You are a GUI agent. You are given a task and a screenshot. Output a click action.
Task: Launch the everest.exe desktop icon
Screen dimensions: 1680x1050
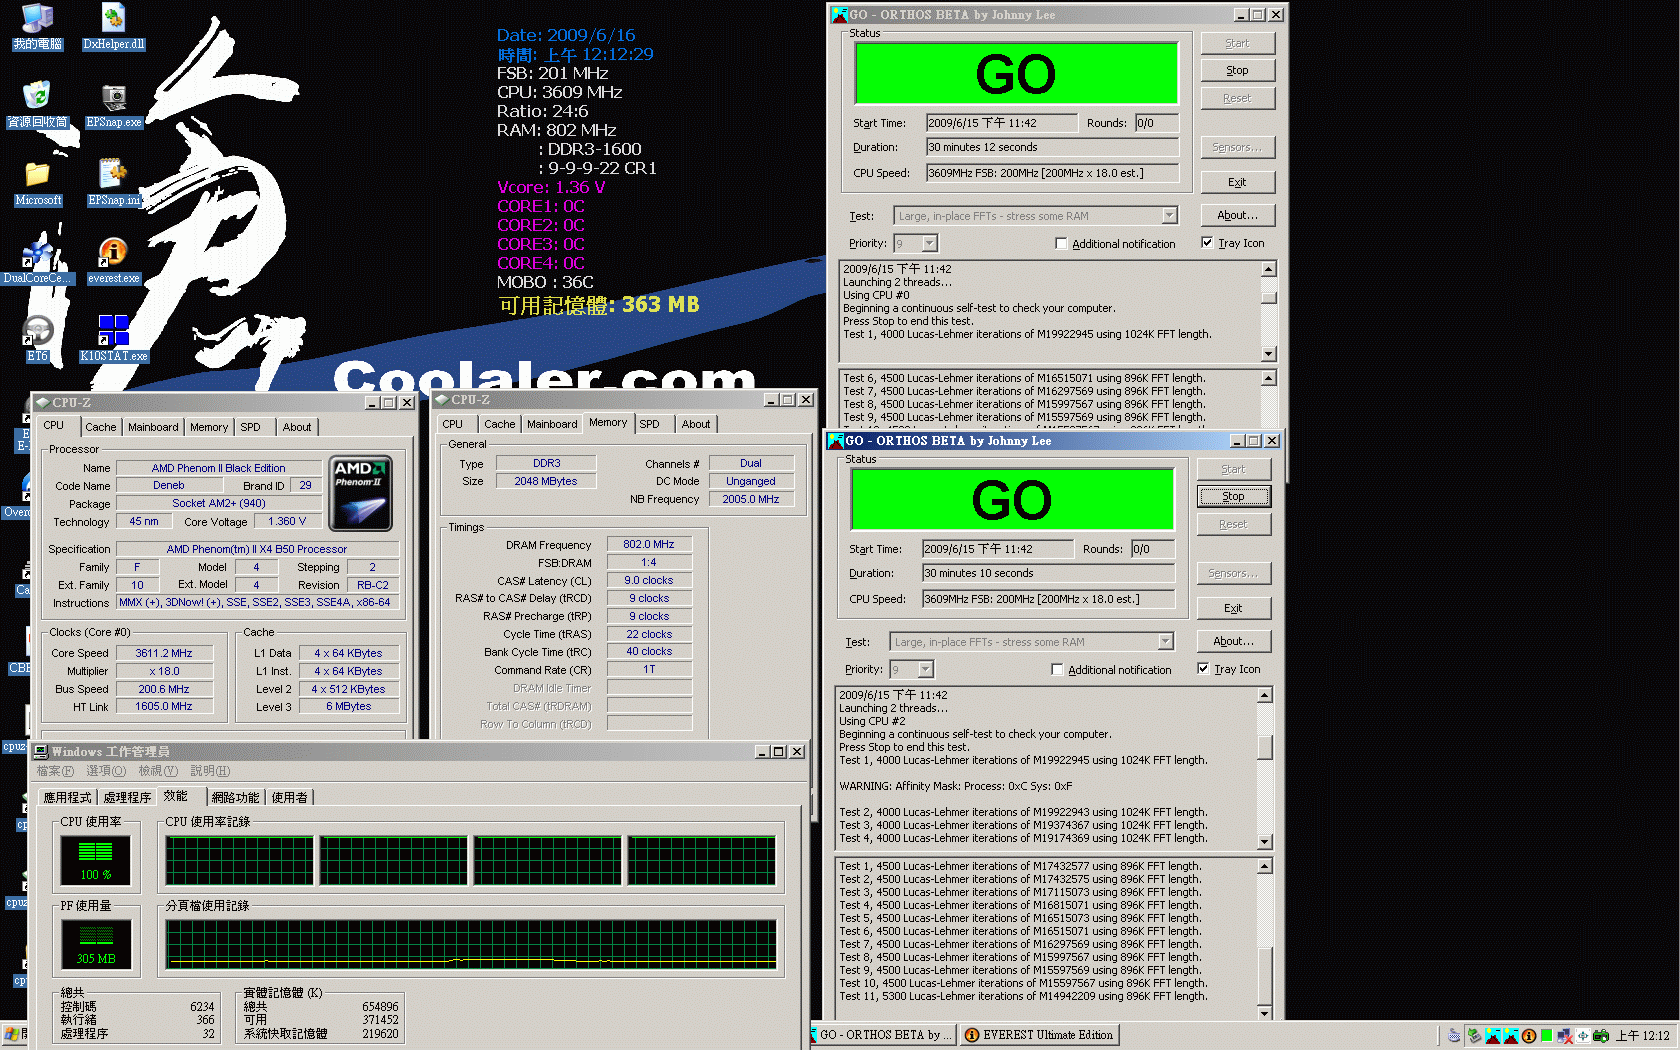tap(113, 261)
